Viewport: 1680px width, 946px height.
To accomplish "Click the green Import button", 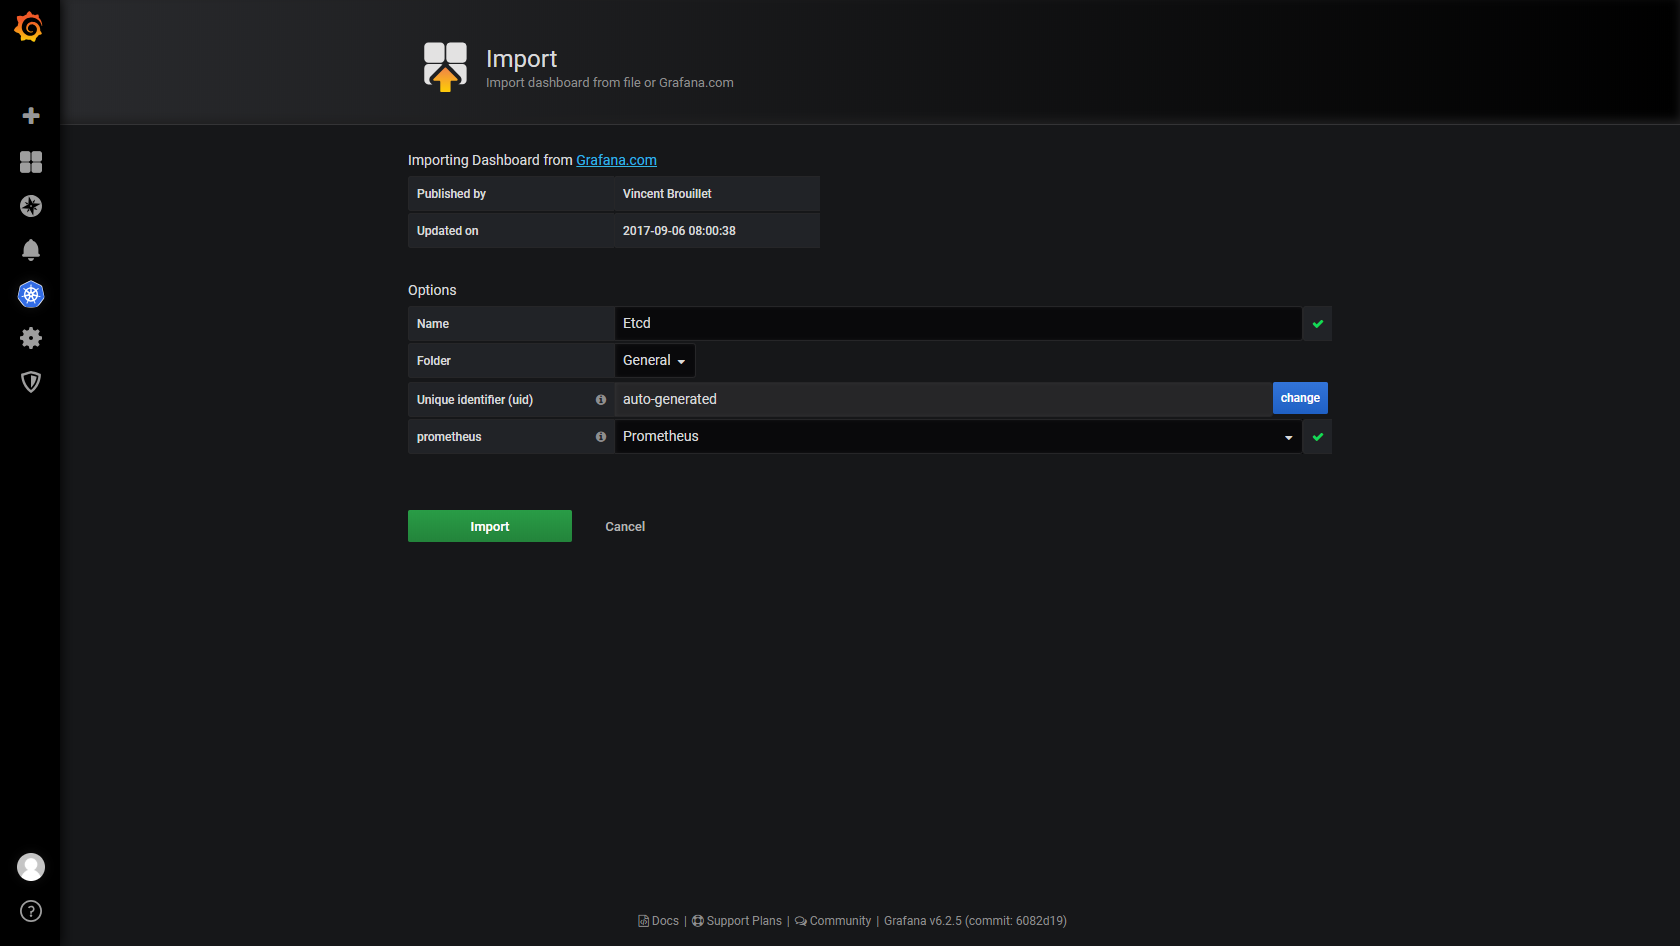I will coord(490,526).
